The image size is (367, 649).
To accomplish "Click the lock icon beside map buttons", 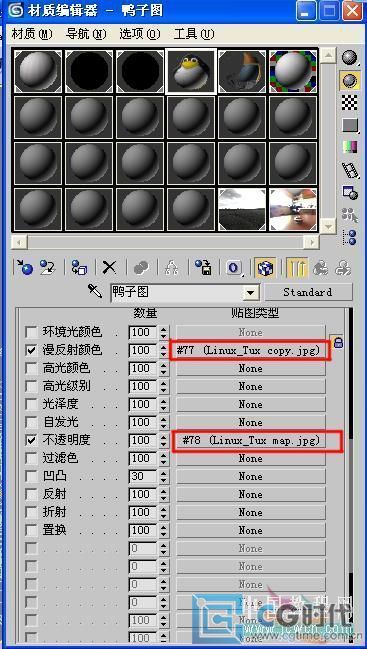I will click(338, 343).
